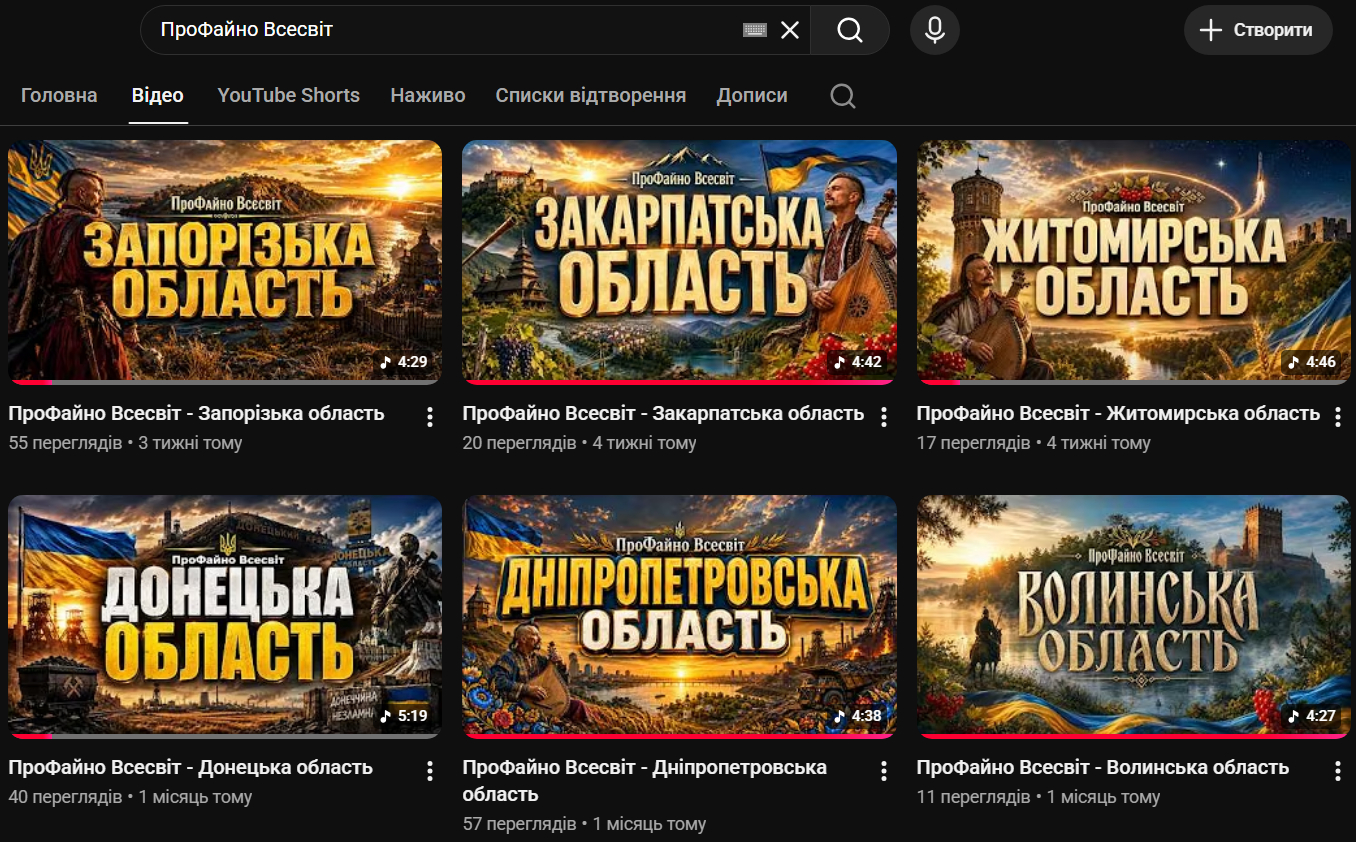Image resolution: width=1356 pixels, height=842 pixels.
Task: Play the Волинська область video thumbnail
Action: click(1132, 617)
